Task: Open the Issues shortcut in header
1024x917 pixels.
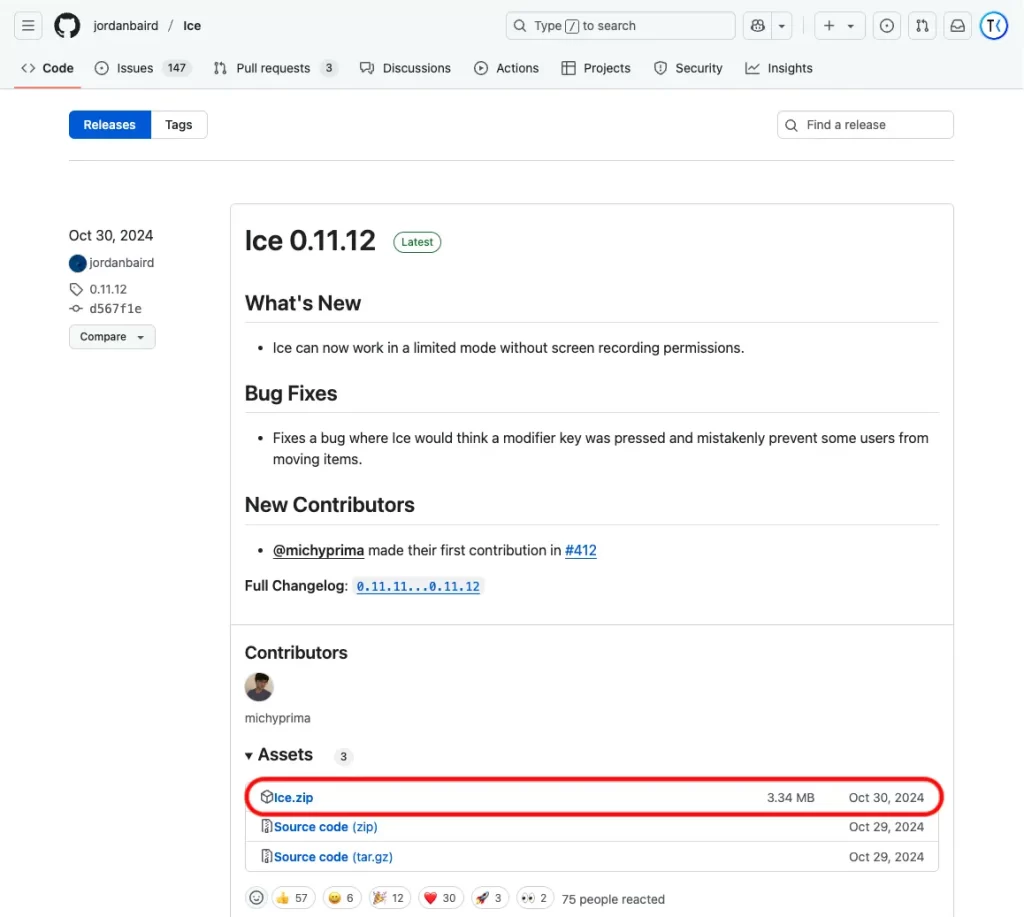Action: 886,25
